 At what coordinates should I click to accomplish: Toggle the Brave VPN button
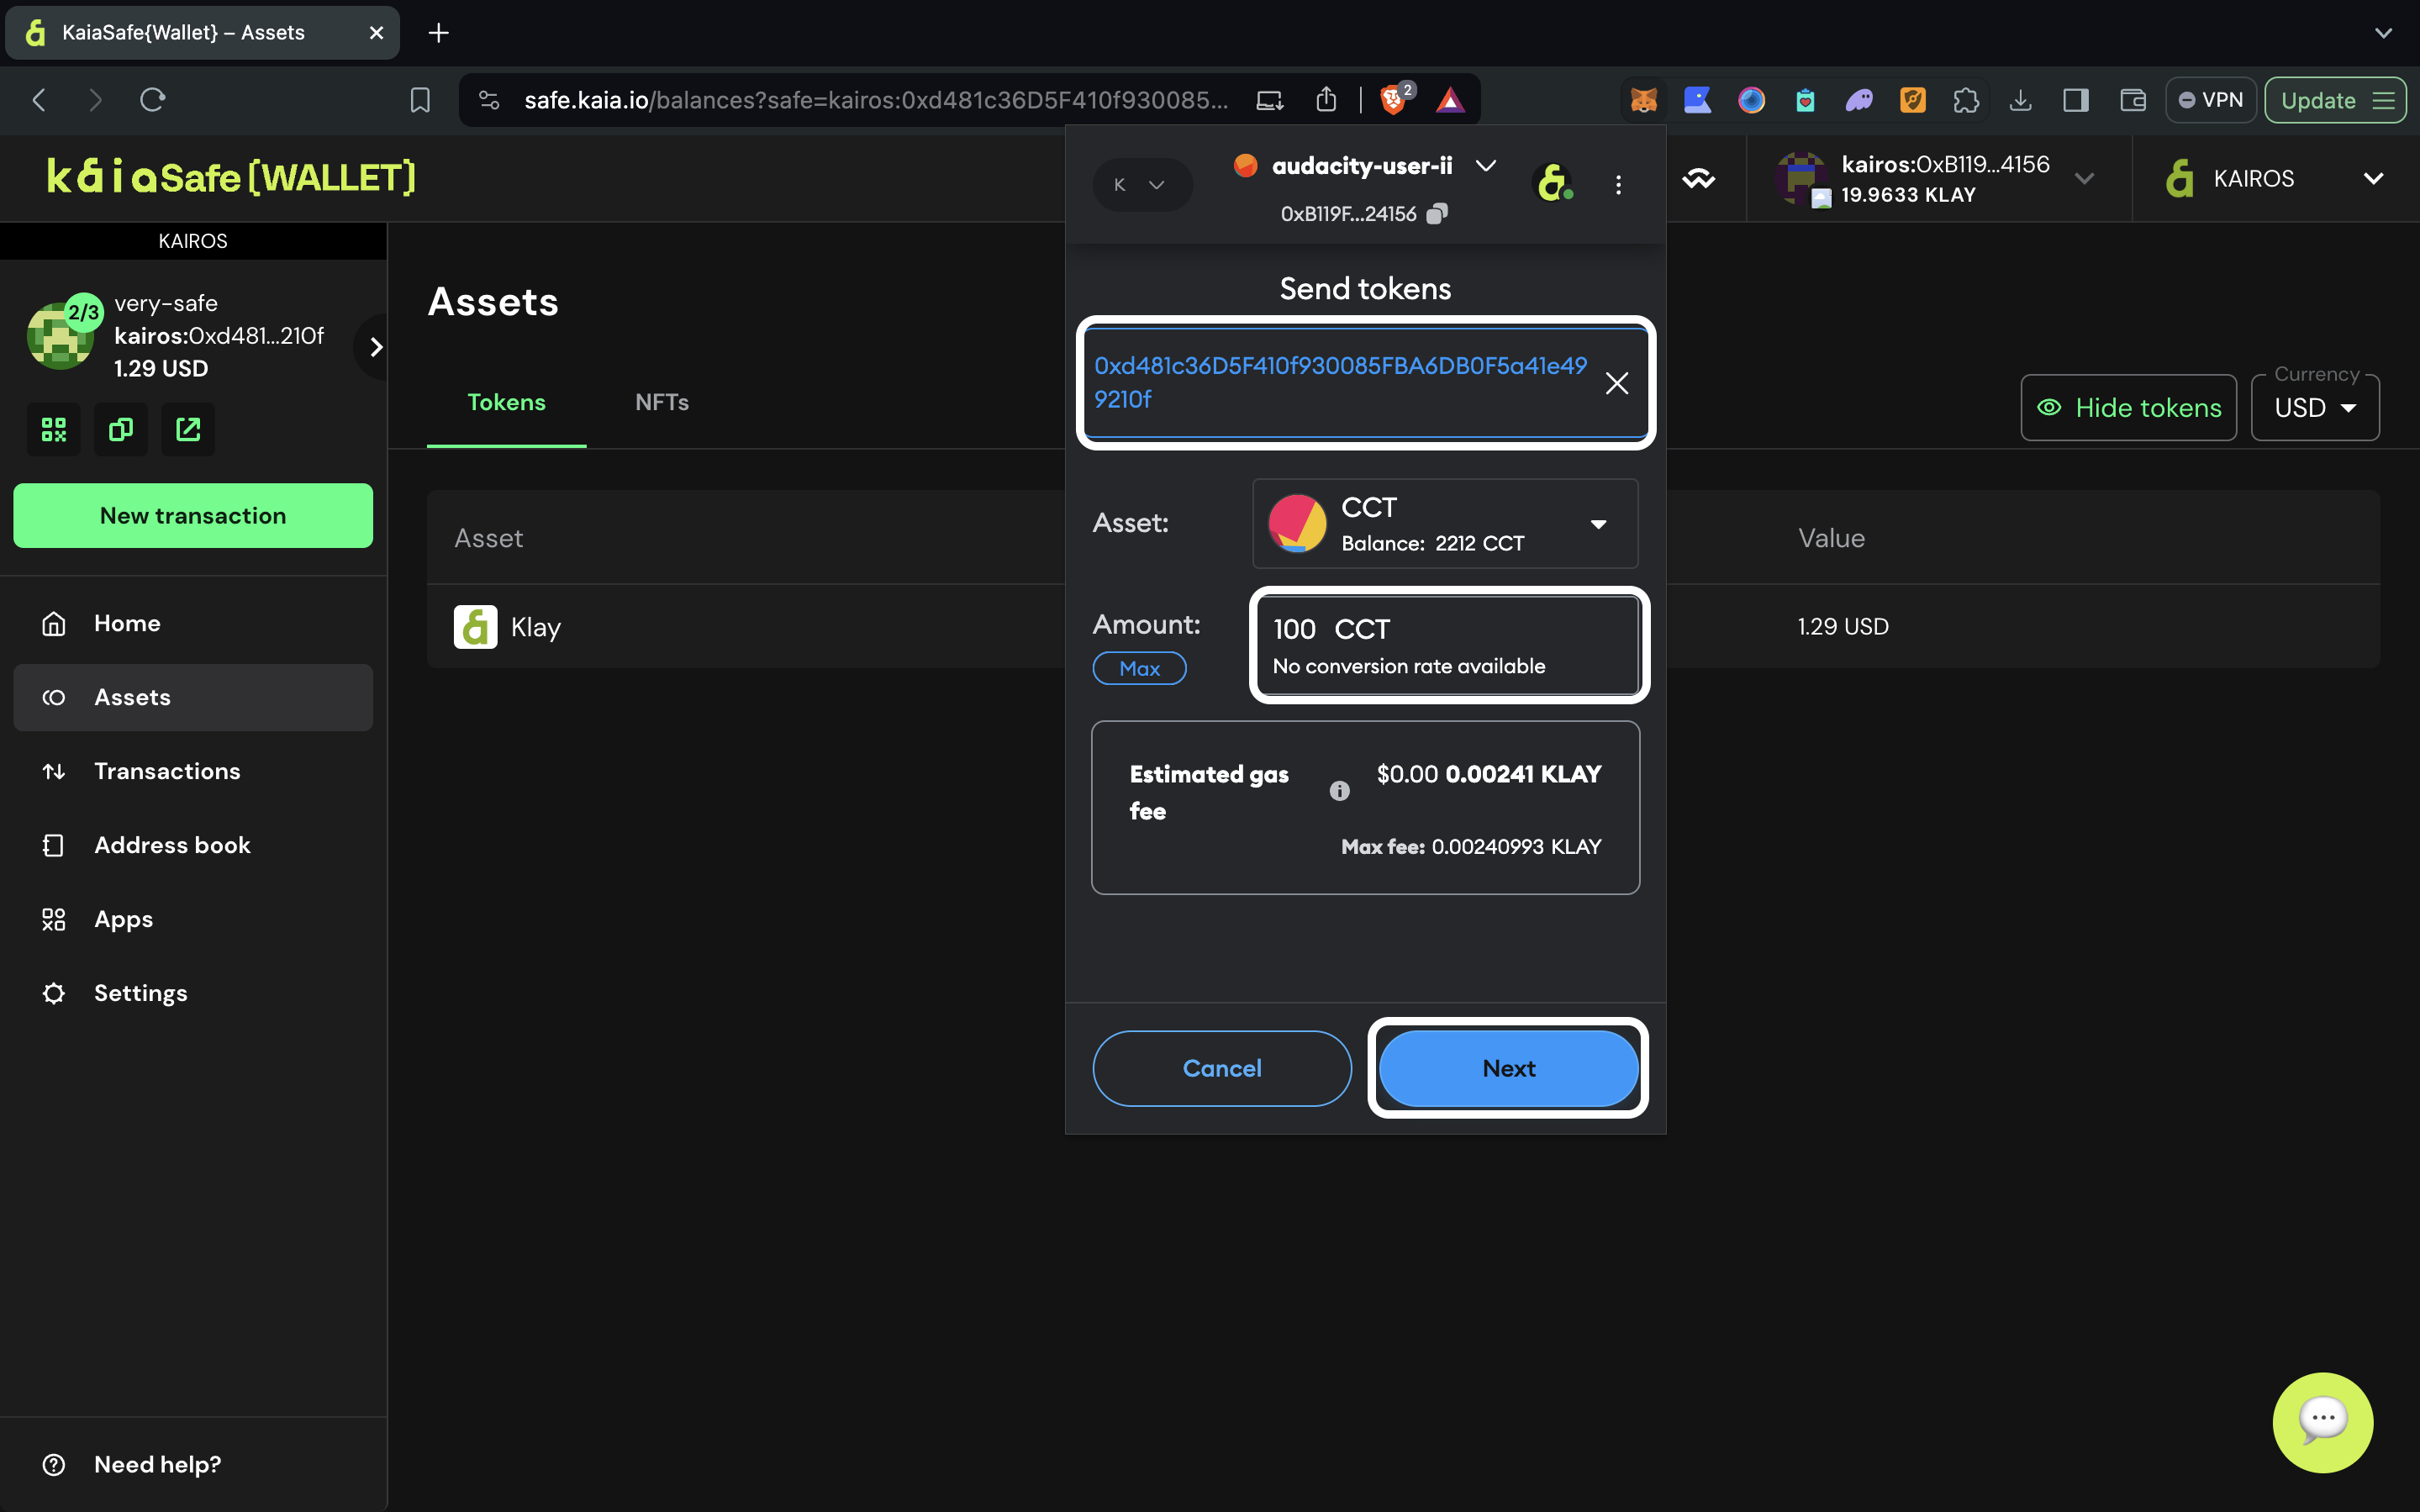tap(2210, 100)
